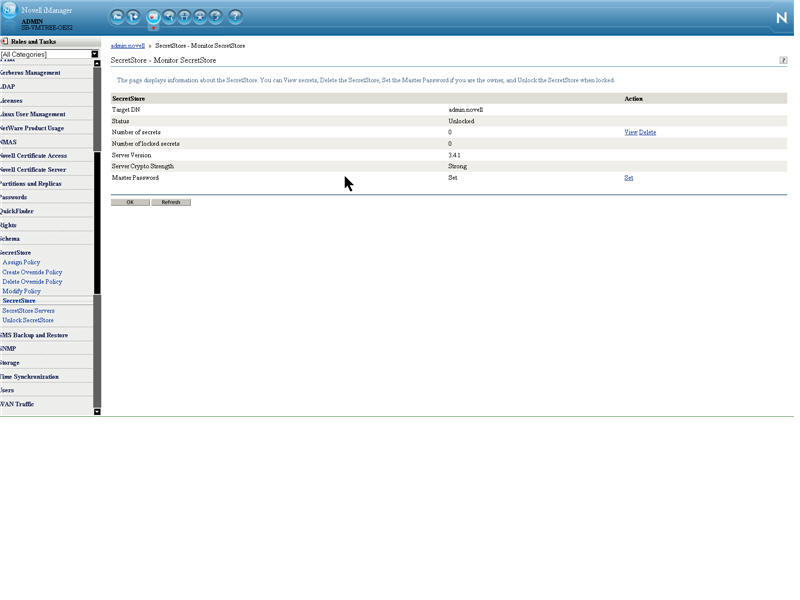The height and width of the screenshot is (600, 800).
Task: Click the Action column header
Action: coord(633,98)
